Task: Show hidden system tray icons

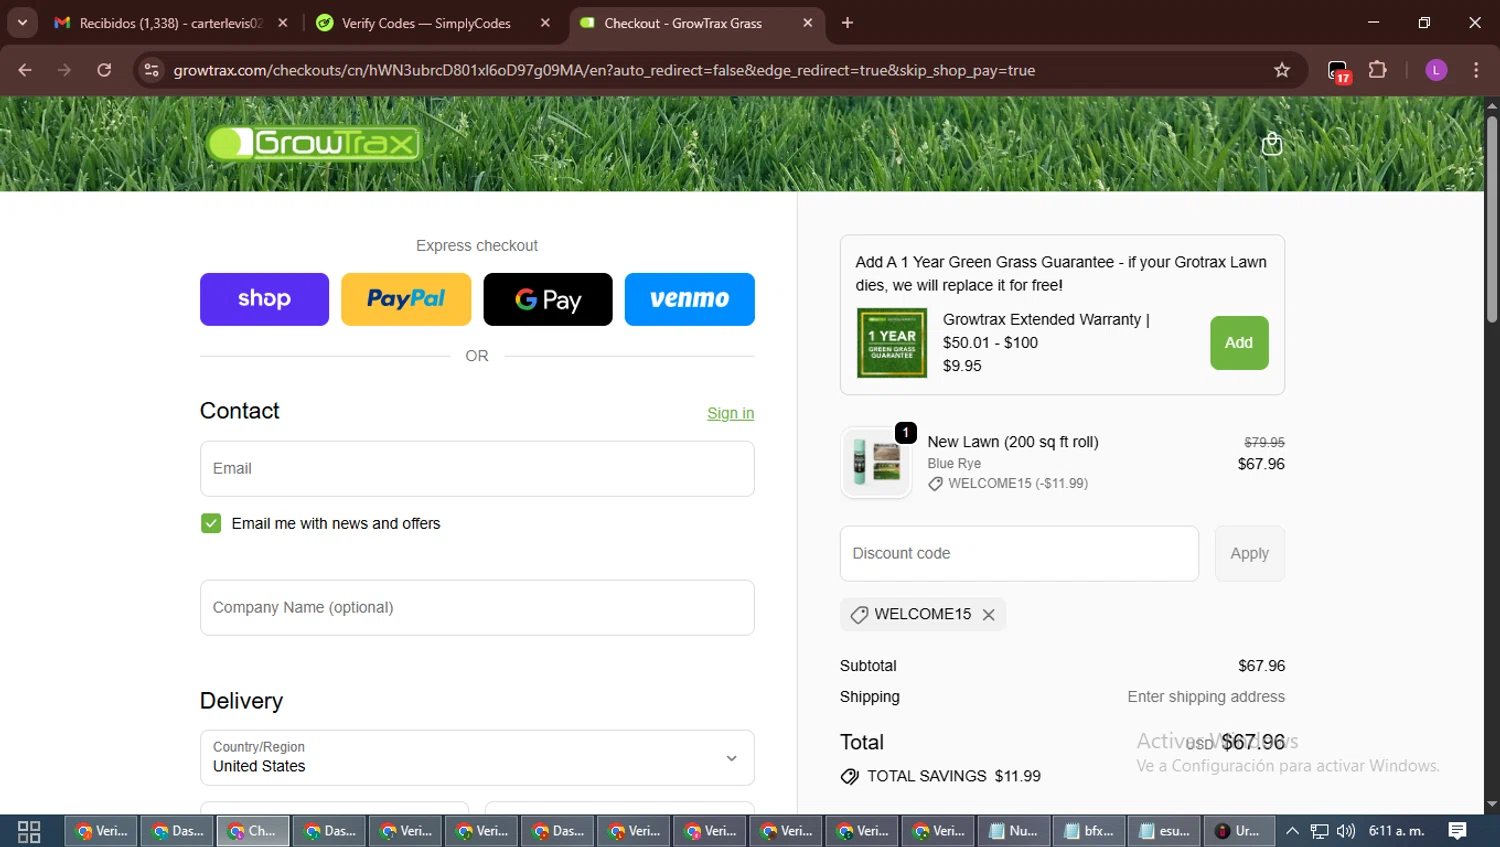Action: tap(1293, 831)
